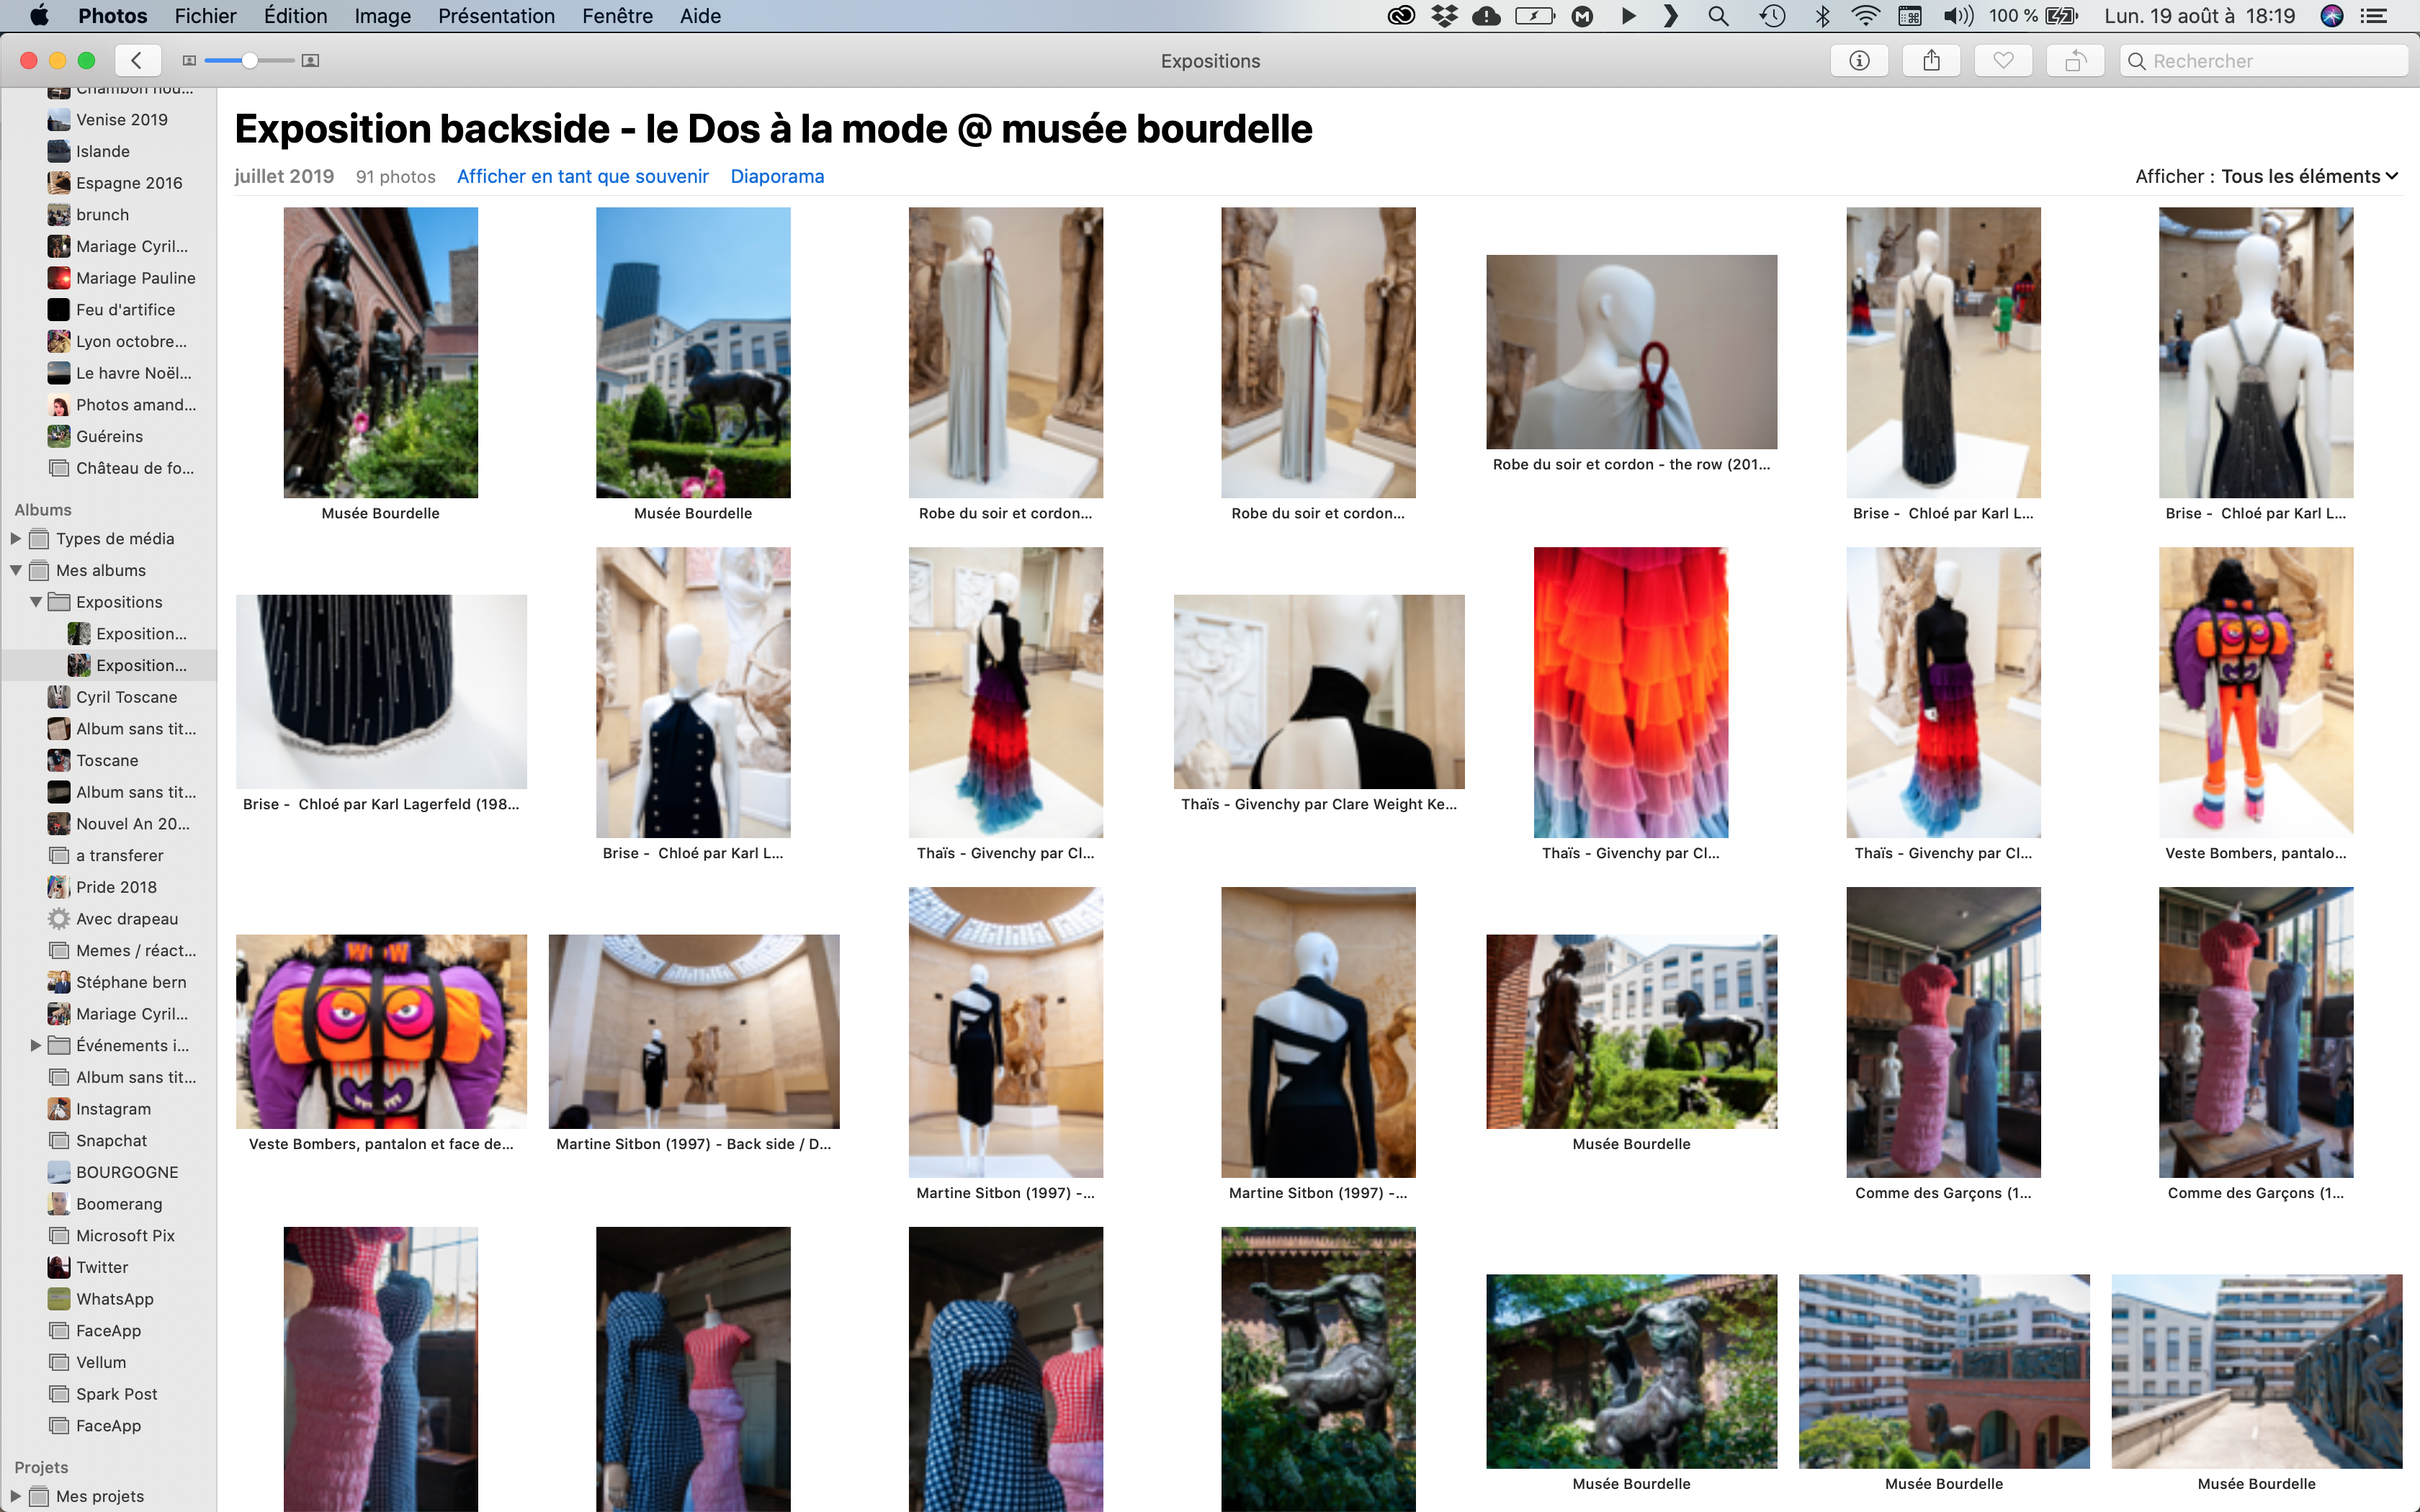Image resolution: width=2420 pixels, height=1512 pixels.
Task: Select Robe du soir the row close-up photo
Action: pyautogui.click(x=1631, y=352)
